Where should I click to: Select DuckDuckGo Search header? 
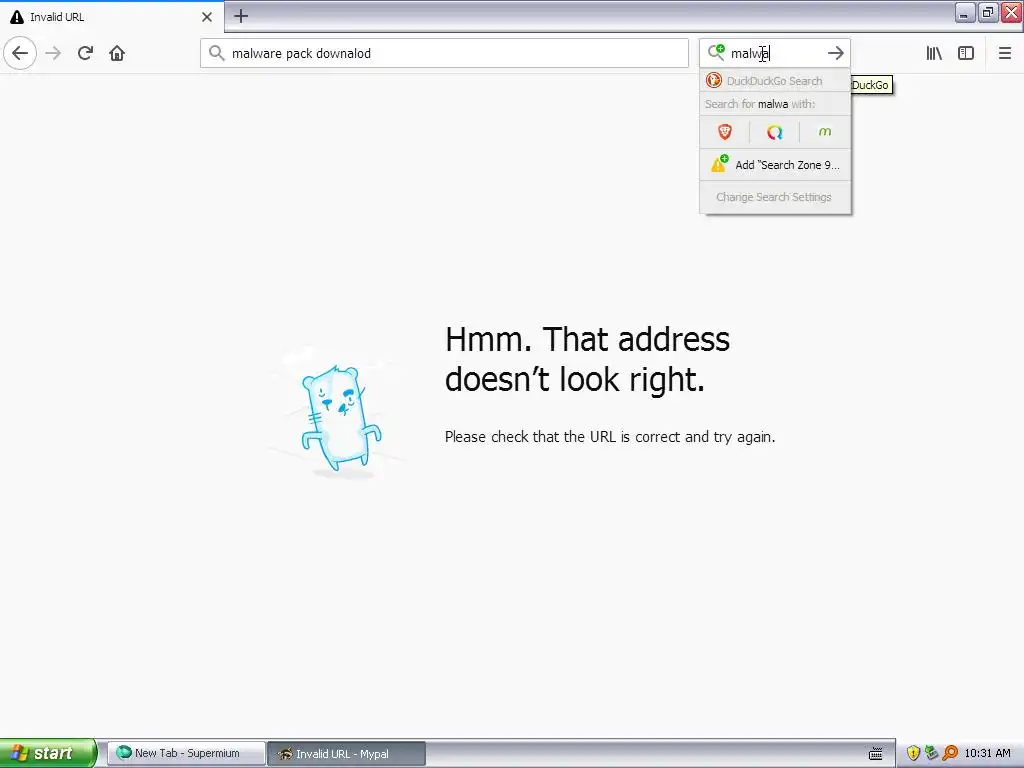(775, 81)
